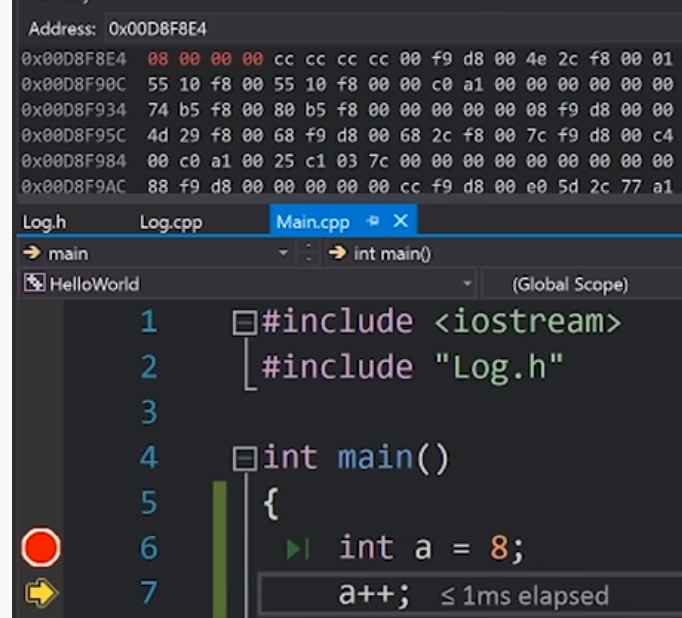Screen dimensions: 682x618
Task: Click the <iostream> include text
Action: [528, 322]
